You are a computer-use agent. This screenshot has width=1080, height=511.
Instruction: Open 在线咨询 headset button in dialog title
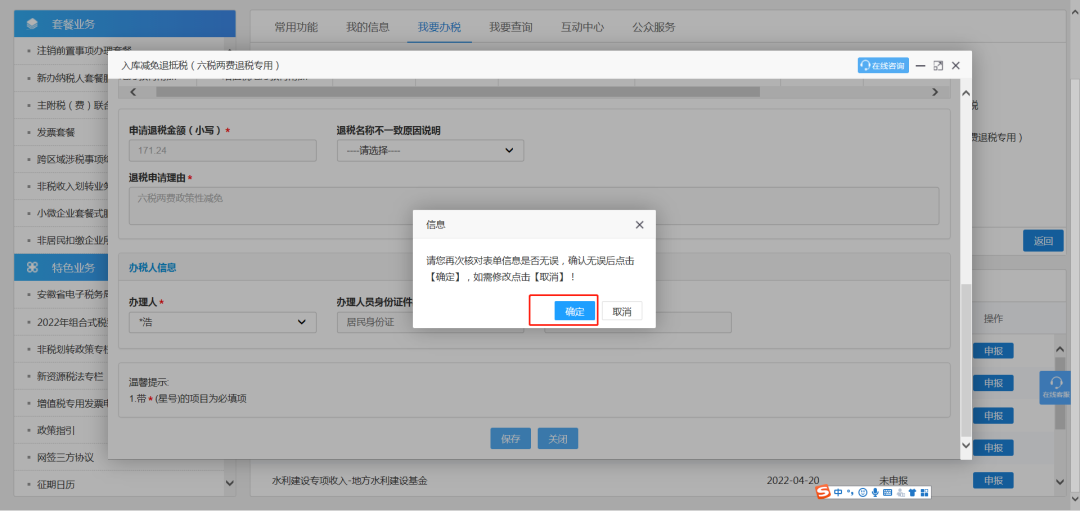coord(883,65)
